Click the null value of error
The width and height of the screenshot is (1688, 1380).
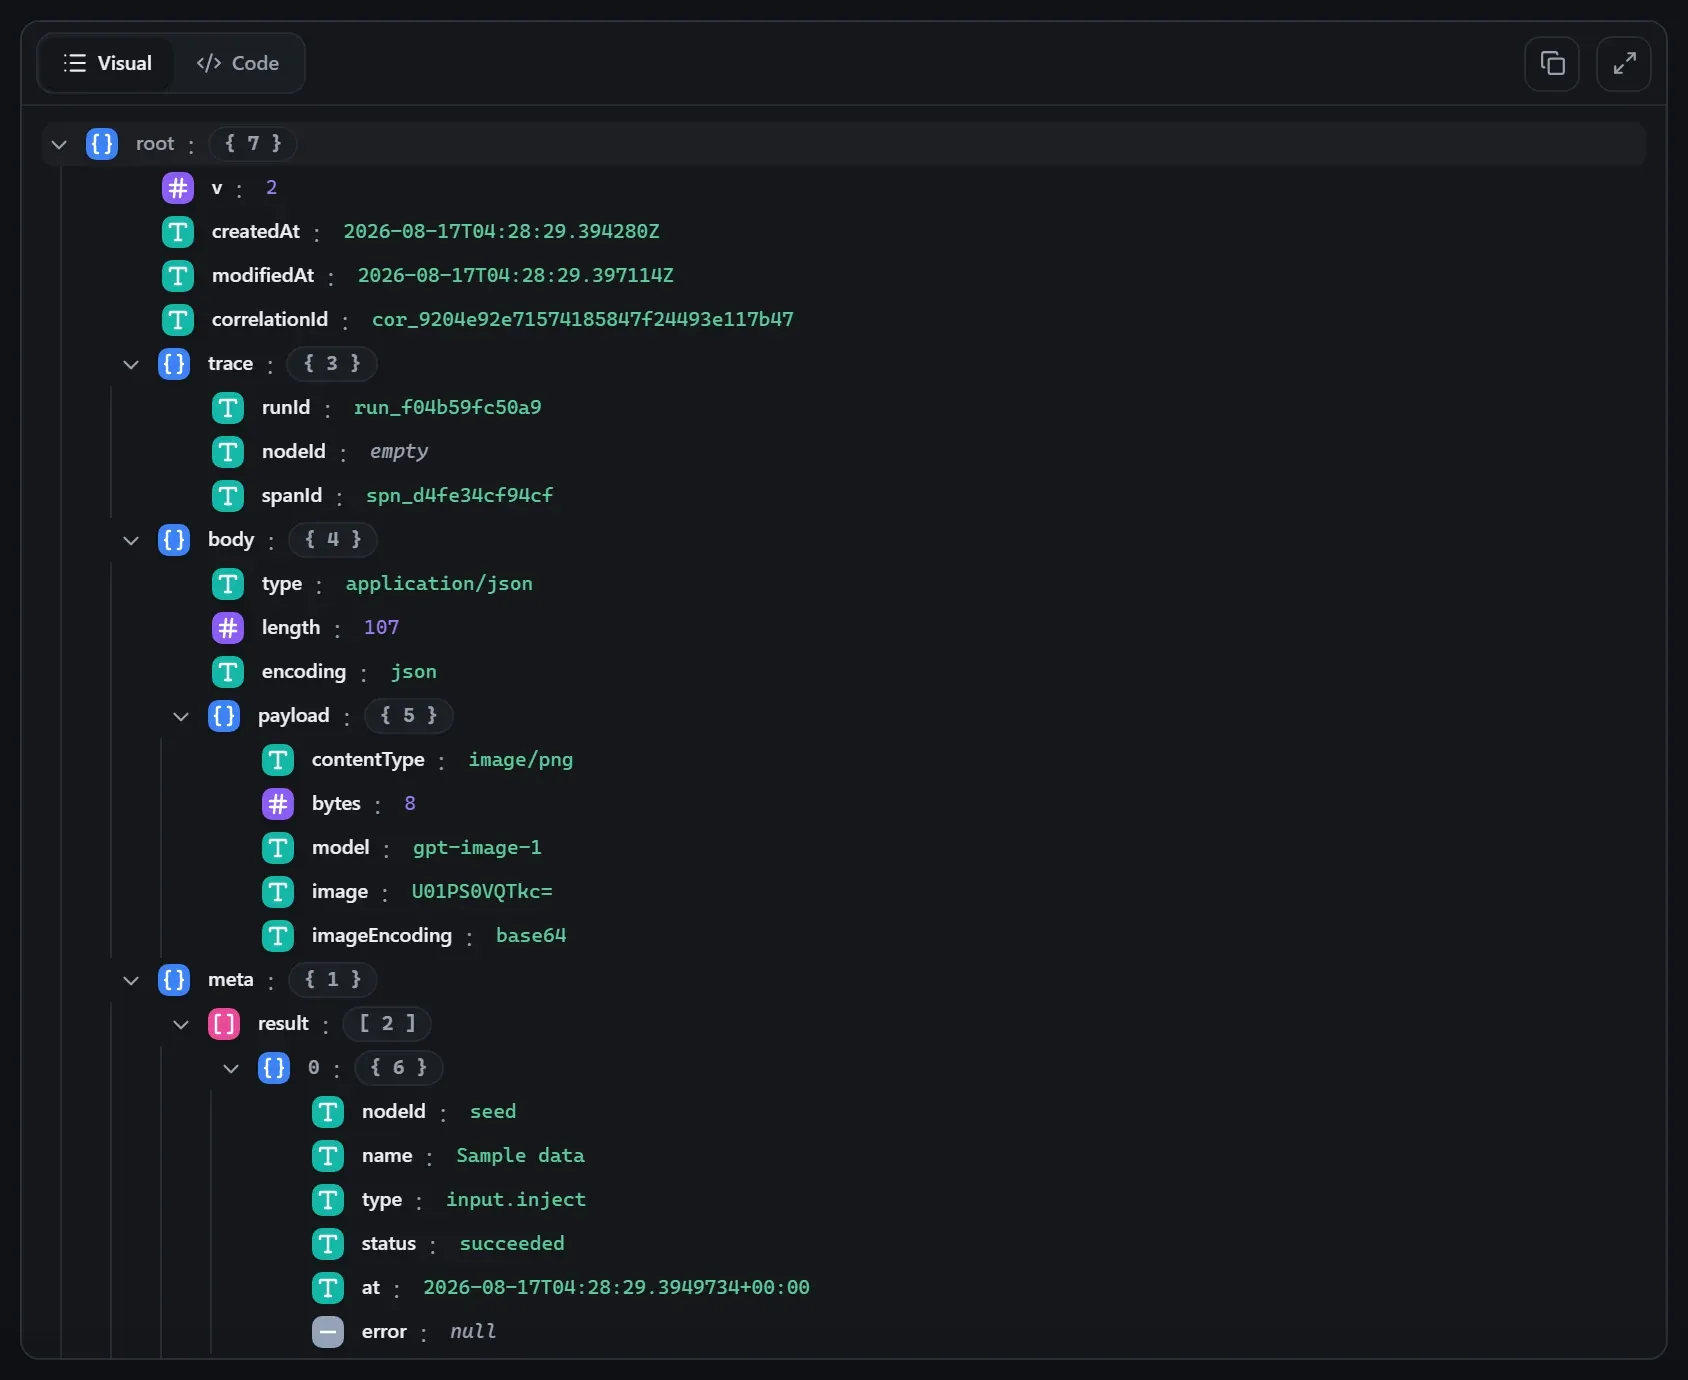[x=473, y=1332]
